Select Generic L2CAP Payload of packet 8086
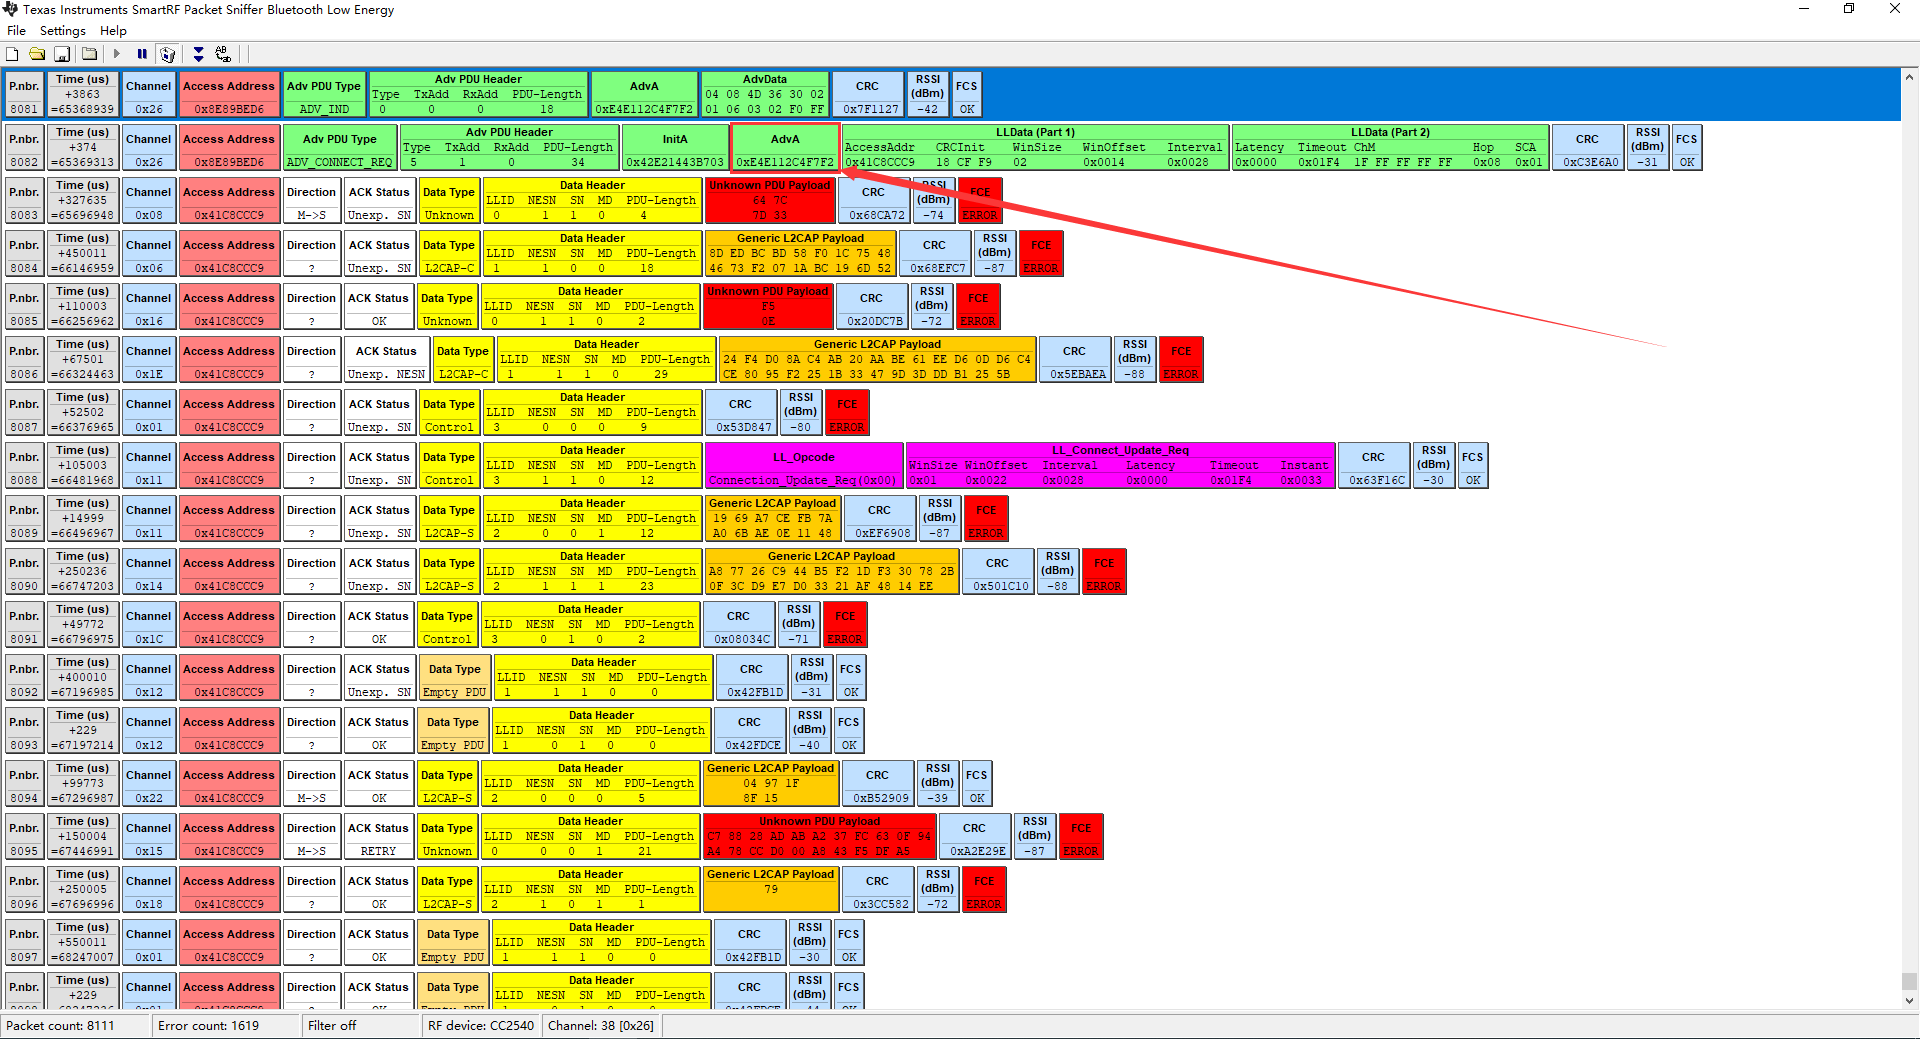1920x1039 pixels. pyautogui.click(x=877, y=360)
